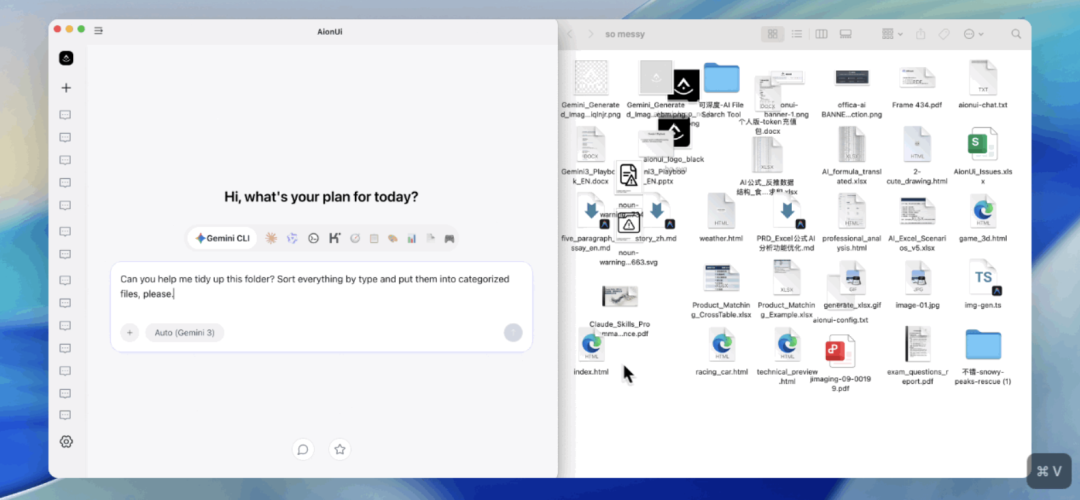Open search in the Finder toolbar
Screen dimensions: 1080x500
point(1016,34)
